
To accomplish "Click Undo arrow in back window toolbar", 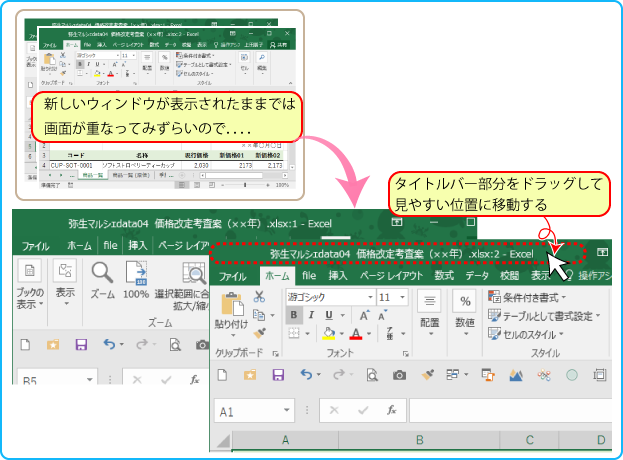I will [x=109, y=344].
